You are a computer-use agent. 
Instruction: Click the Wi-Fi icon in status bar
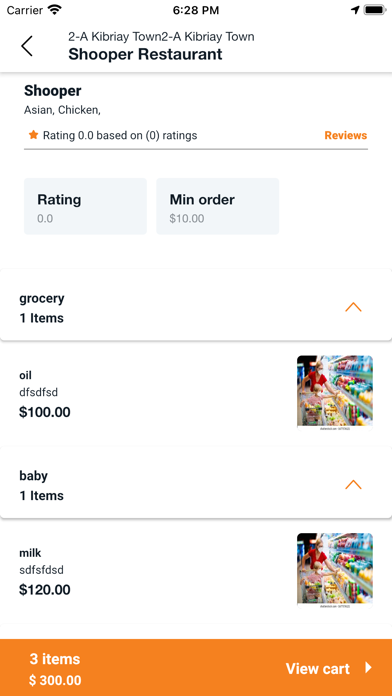[55, 10]
